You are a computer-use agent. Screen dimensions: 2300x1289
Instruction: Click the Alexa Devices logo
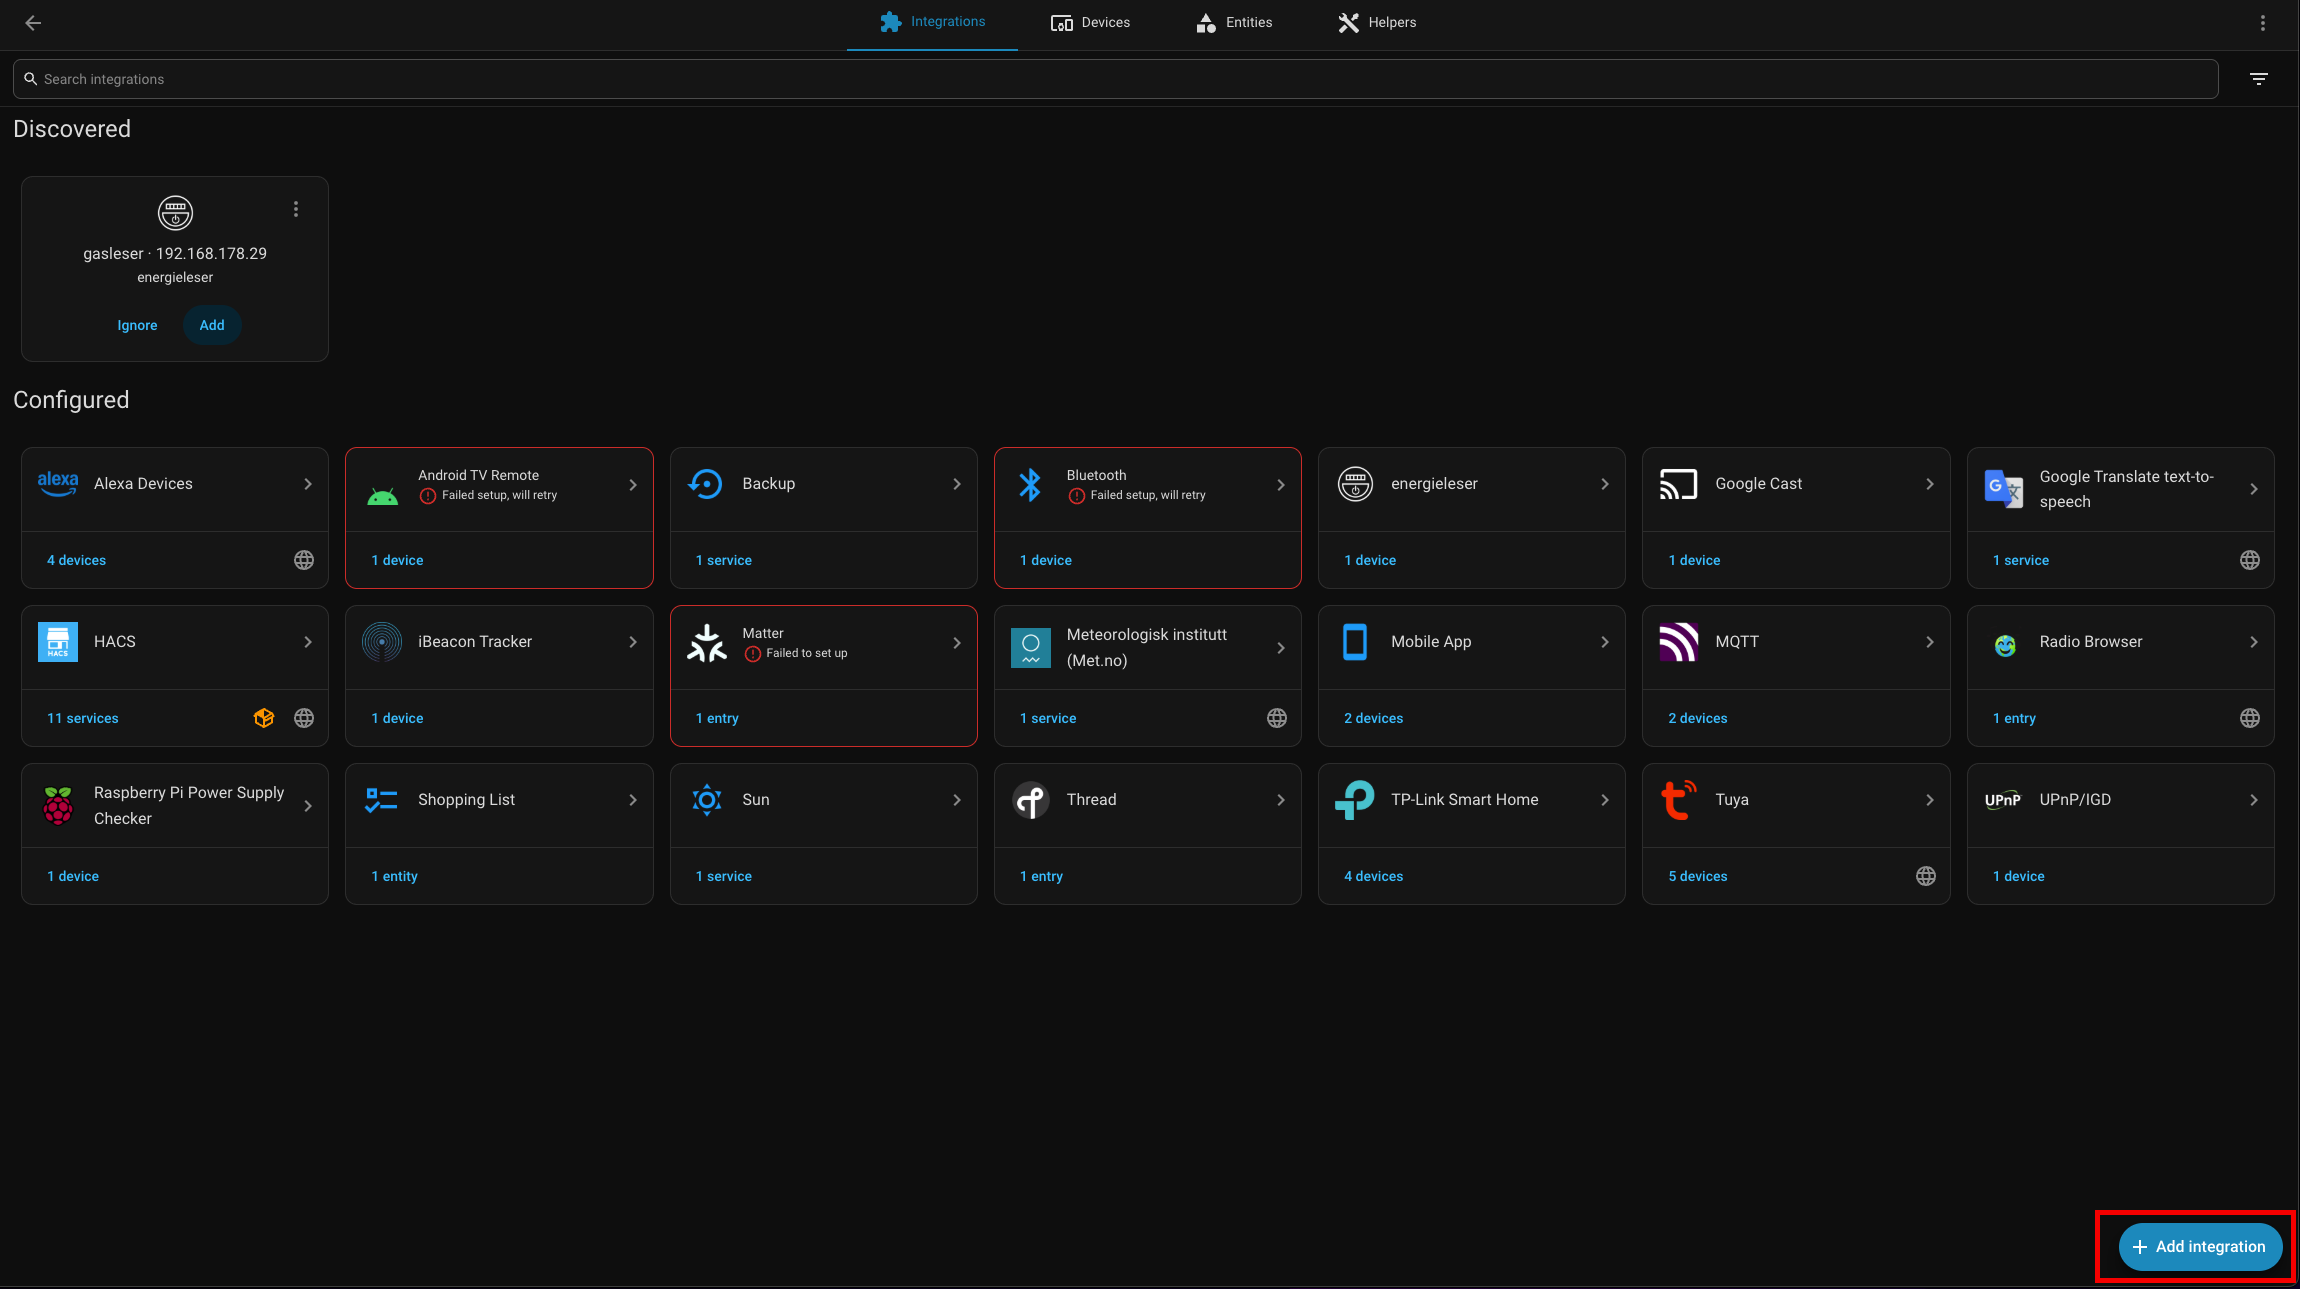(x=58, y=484)
